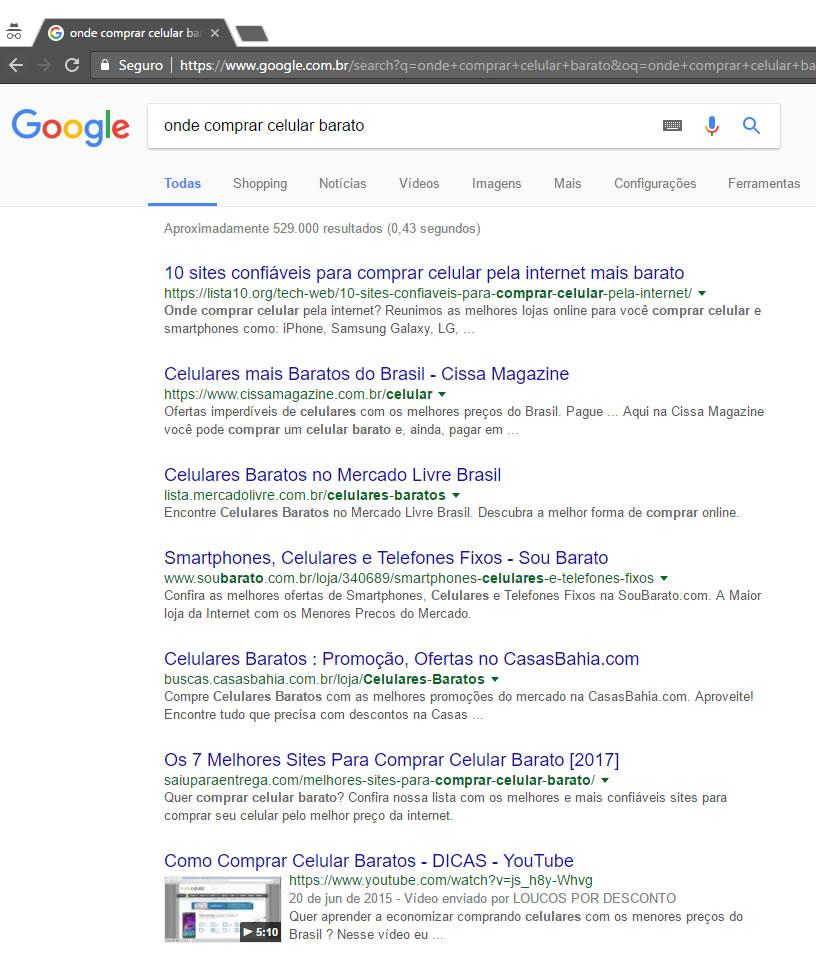Screen dimensions: 816x960
Task: Click the lista.mercadolivre.com.br green URL text
Action: 305,495
